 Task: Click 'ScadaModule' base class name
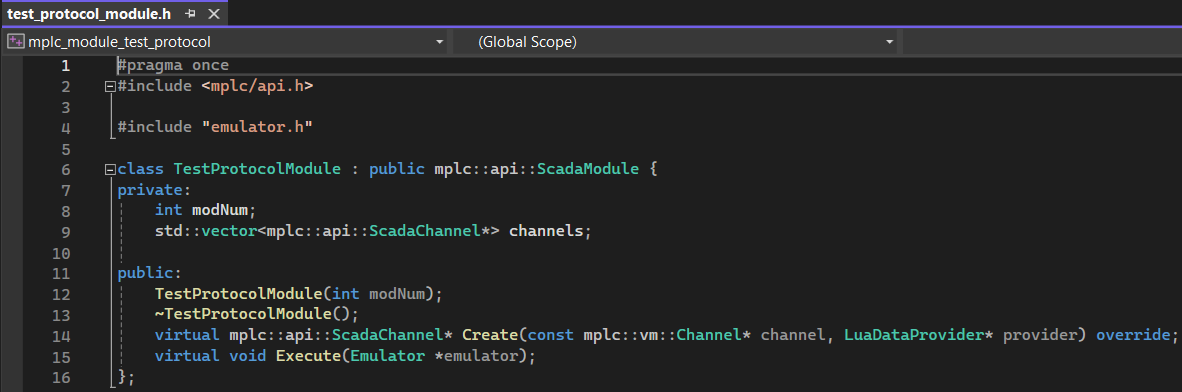(x=588, y=169)
